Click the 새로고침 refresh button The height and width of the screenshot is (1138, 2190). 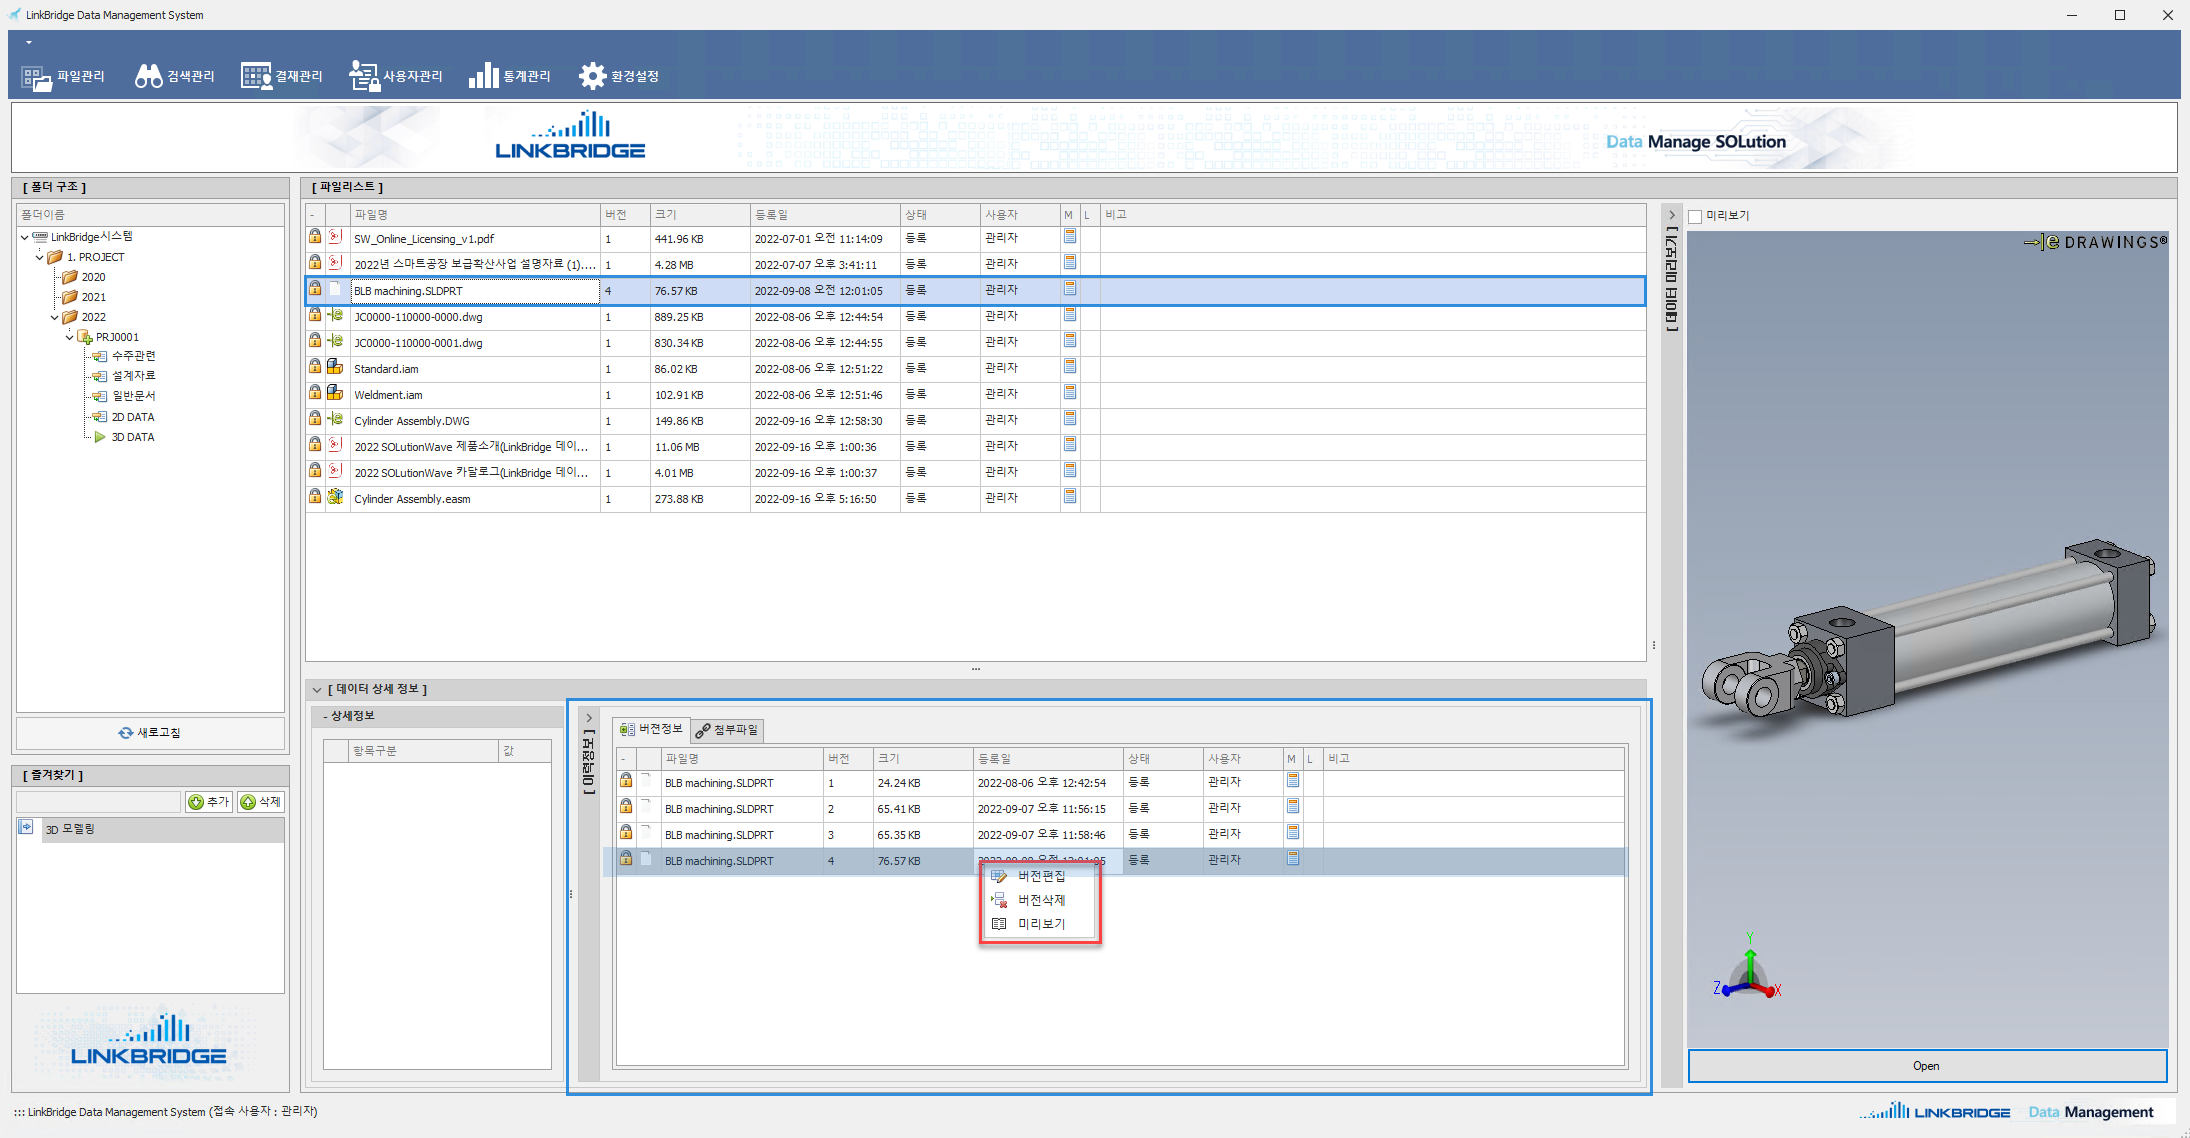[x=150, y=733]
